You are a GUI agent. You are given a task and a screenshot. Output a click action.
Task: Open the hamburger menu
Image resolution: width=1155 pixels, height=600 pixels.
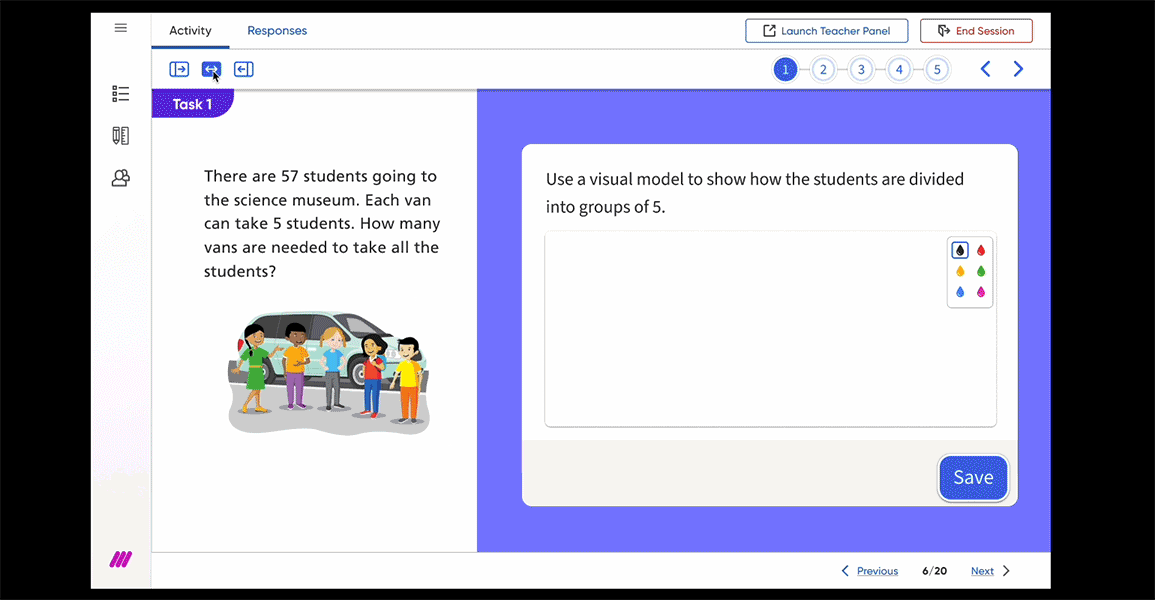(121, 28)
